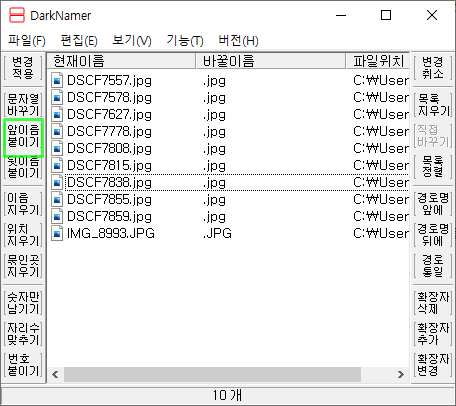Click the file path in IMG_8993.JPG row
This screenshot has width=456, height=406.
click(381, 234)
